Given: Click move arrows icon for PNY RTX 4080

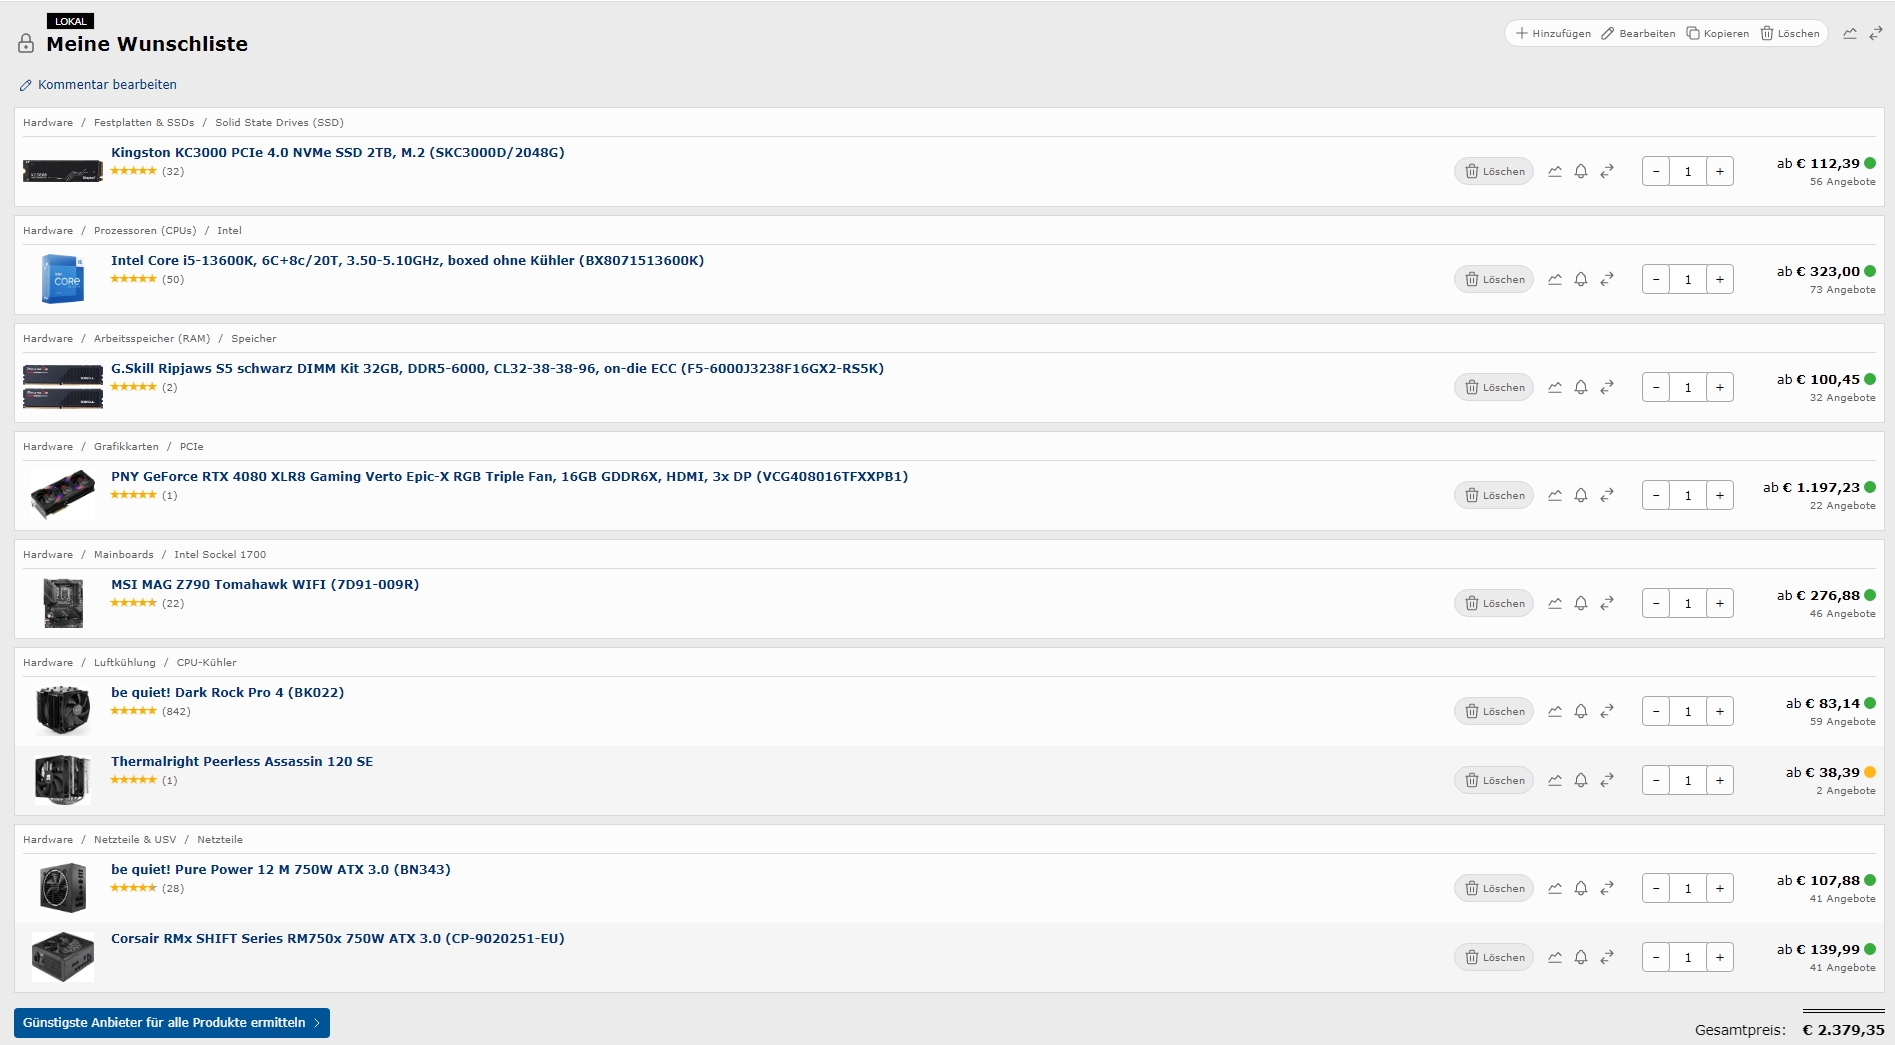Looking at the screenshot, I should click(1607, 495).
